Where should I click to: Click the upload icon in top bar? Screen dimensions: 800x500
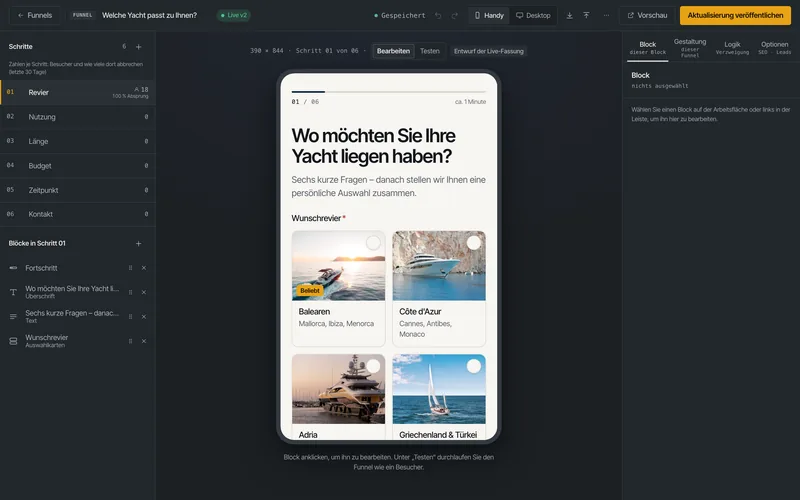click(x=586, y=15)
